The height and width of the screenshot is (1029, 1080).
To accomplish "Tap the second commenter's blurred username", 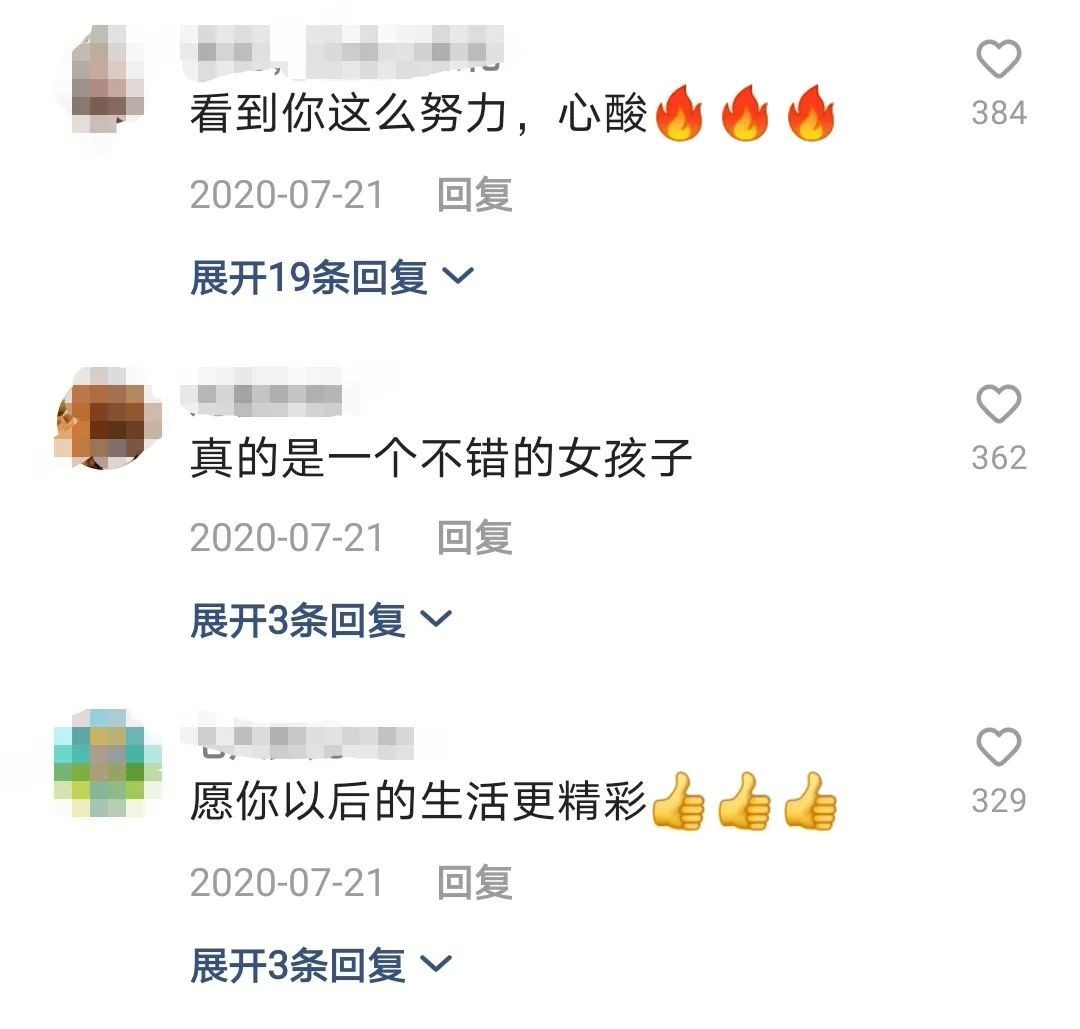I will [x=262, y=393].
